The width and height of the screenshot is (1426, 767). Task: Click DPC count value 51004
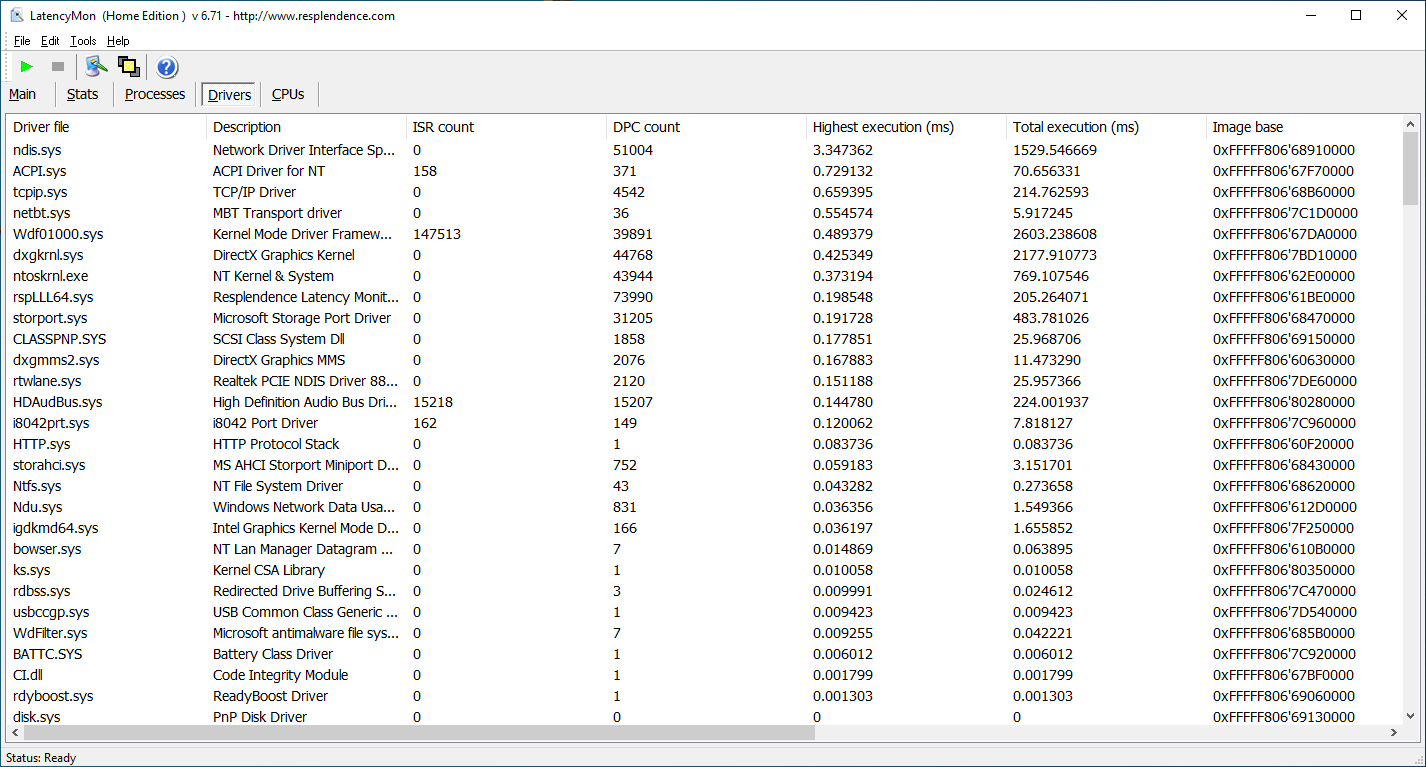tap(633, 150)
